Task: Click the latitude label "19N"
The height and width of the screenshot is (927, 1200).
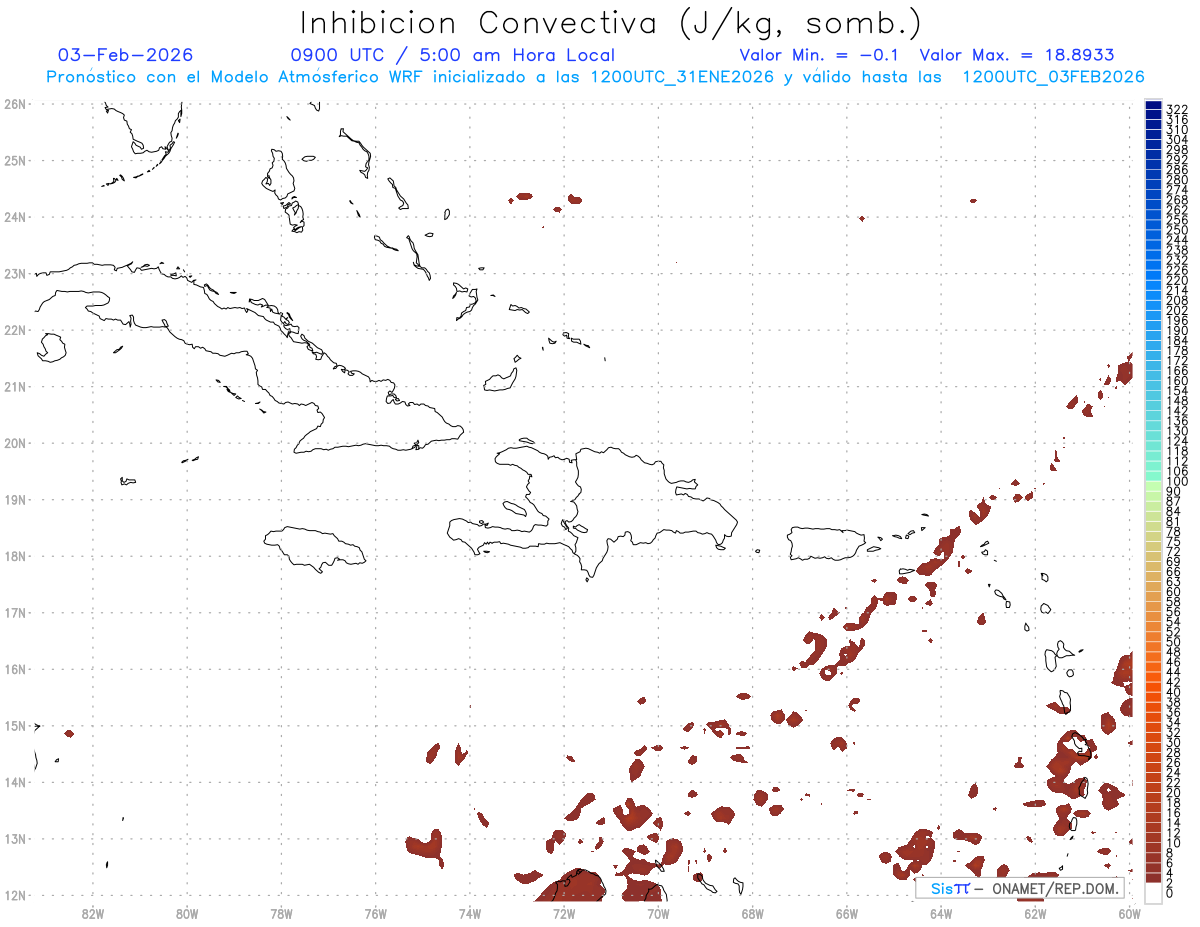Action: tap(14, 499)
